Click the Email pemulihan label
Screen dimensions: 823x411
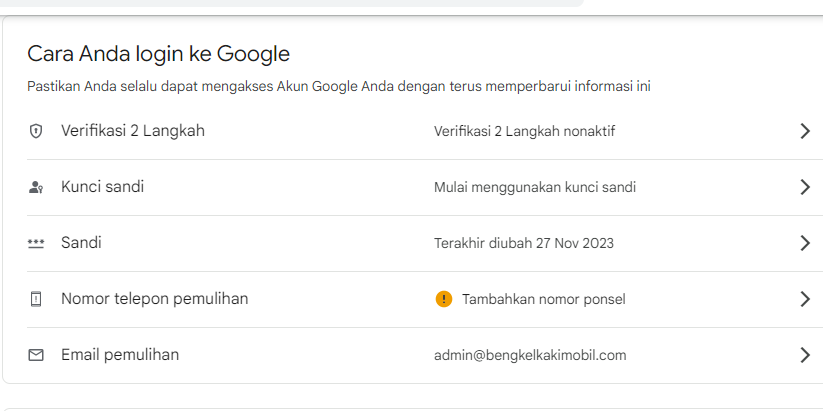pyautogui.click(x=120, y=355)
